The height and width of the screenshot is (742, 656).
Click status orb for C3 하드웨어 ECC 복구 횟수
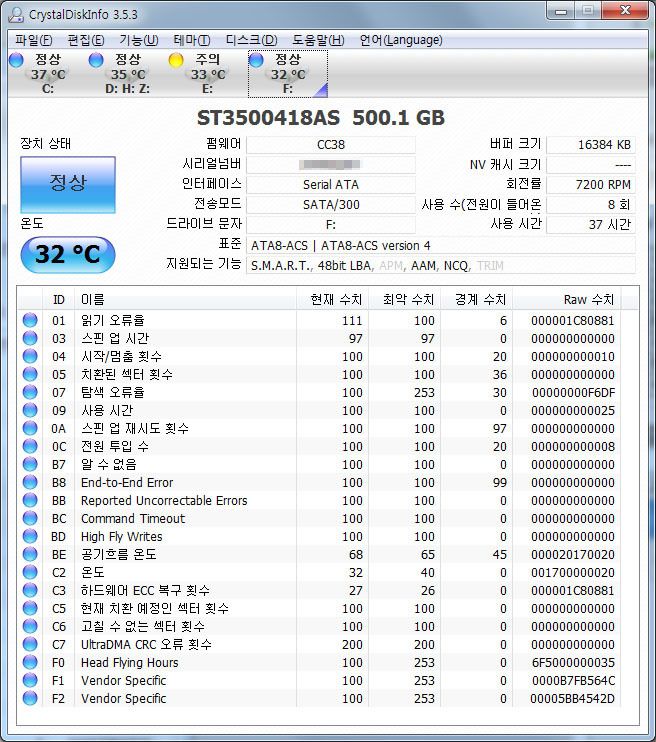pyautogui.click(x=30, y=590)
